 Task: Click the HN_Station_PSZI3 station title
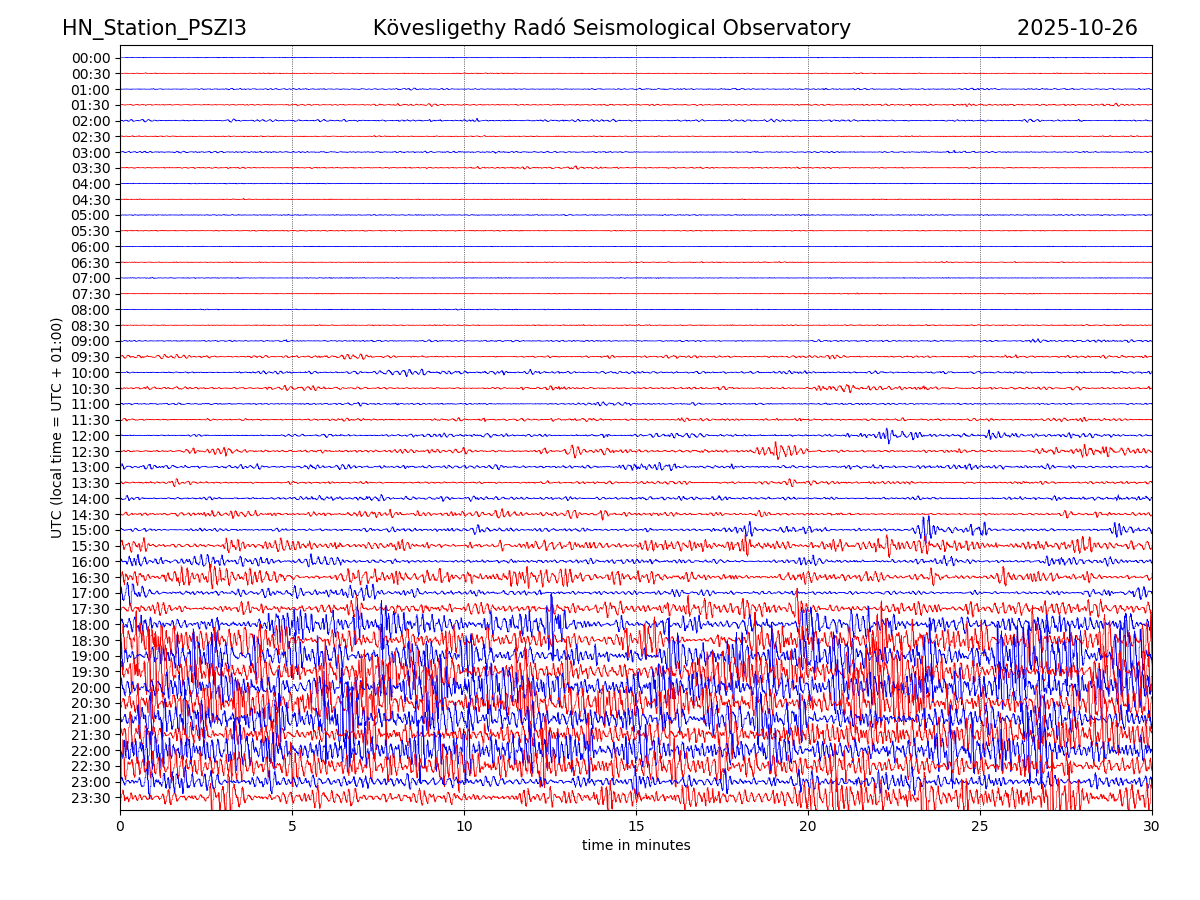coord(154,28)
